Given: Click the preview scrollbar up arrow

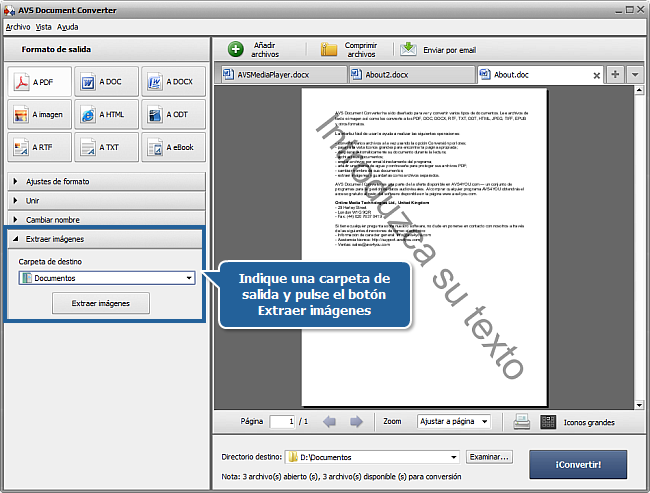Looking at the screenshot, I should (639, 90).
